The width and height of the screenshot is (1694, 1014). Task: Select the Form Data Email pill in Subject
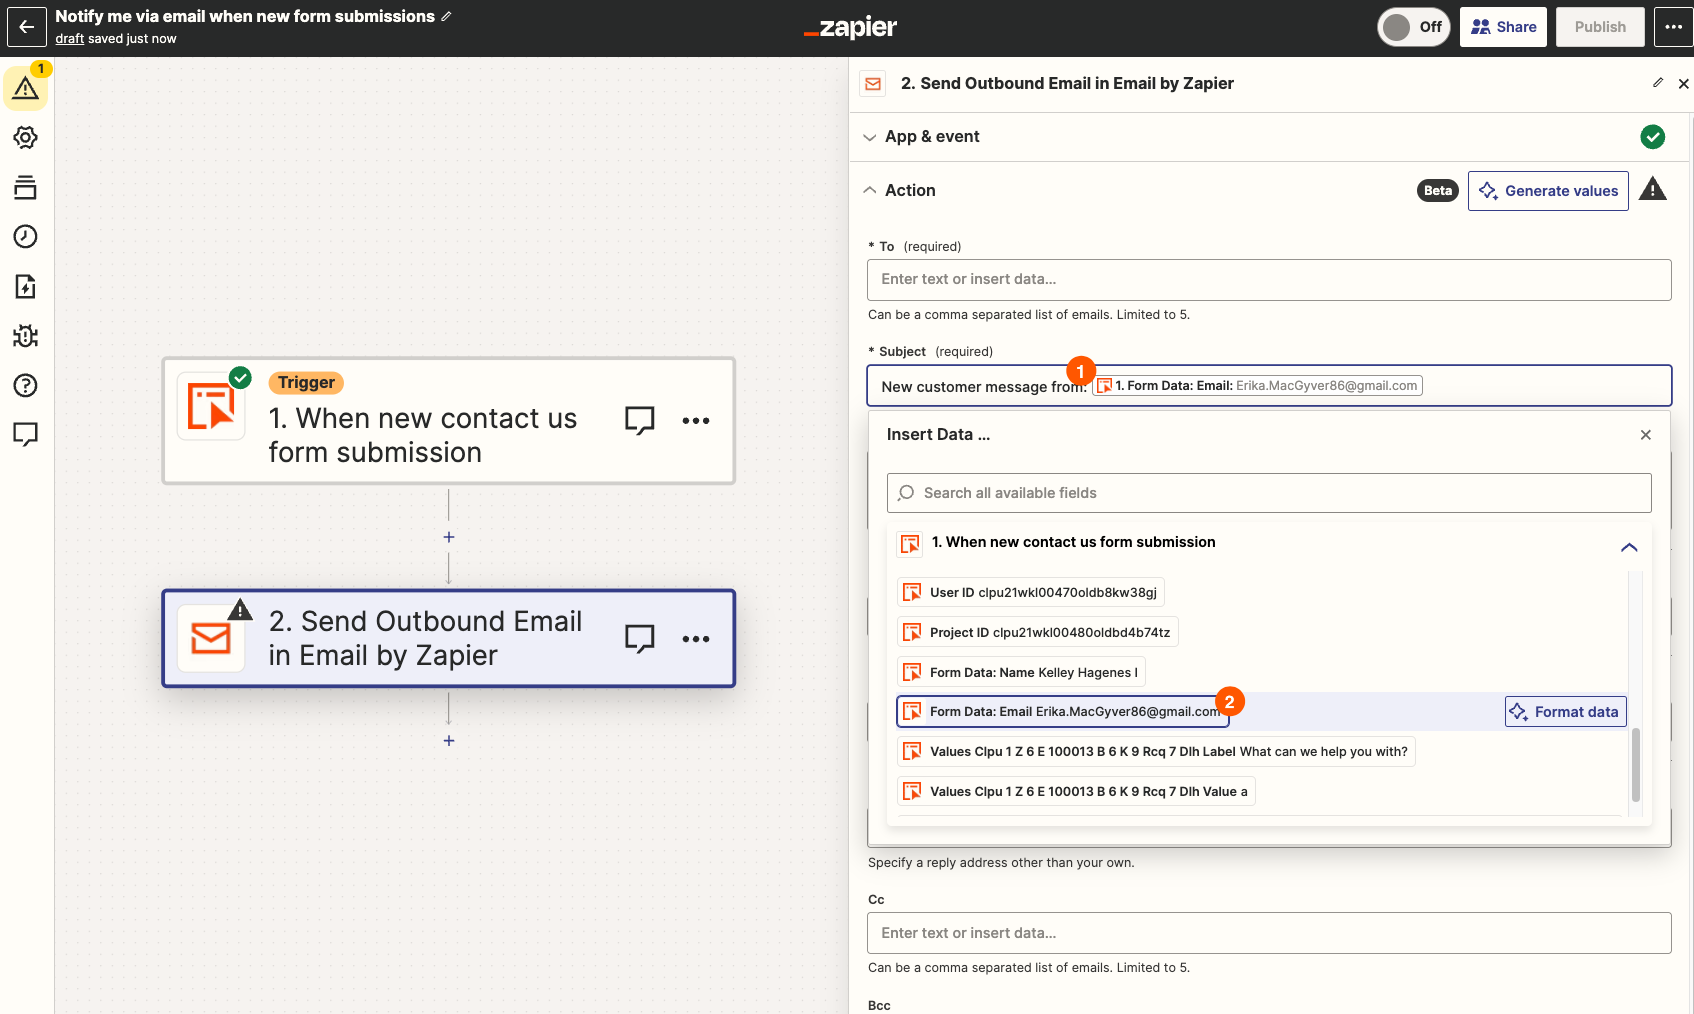1257,386
